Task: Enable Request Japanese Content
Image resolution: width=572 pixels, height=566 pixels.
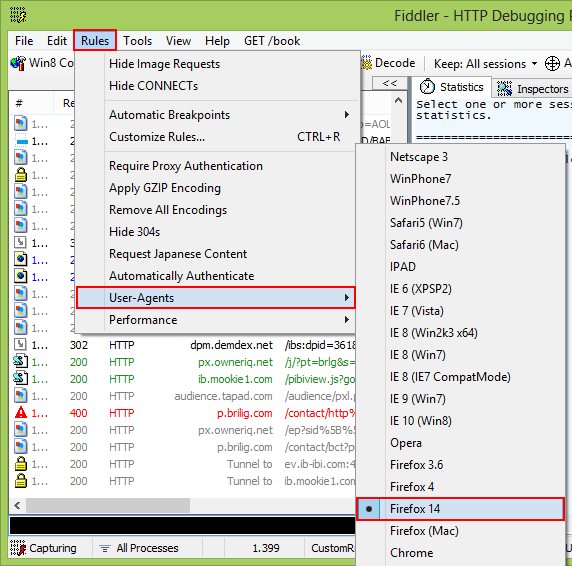Action: click(x=215, y=253)
